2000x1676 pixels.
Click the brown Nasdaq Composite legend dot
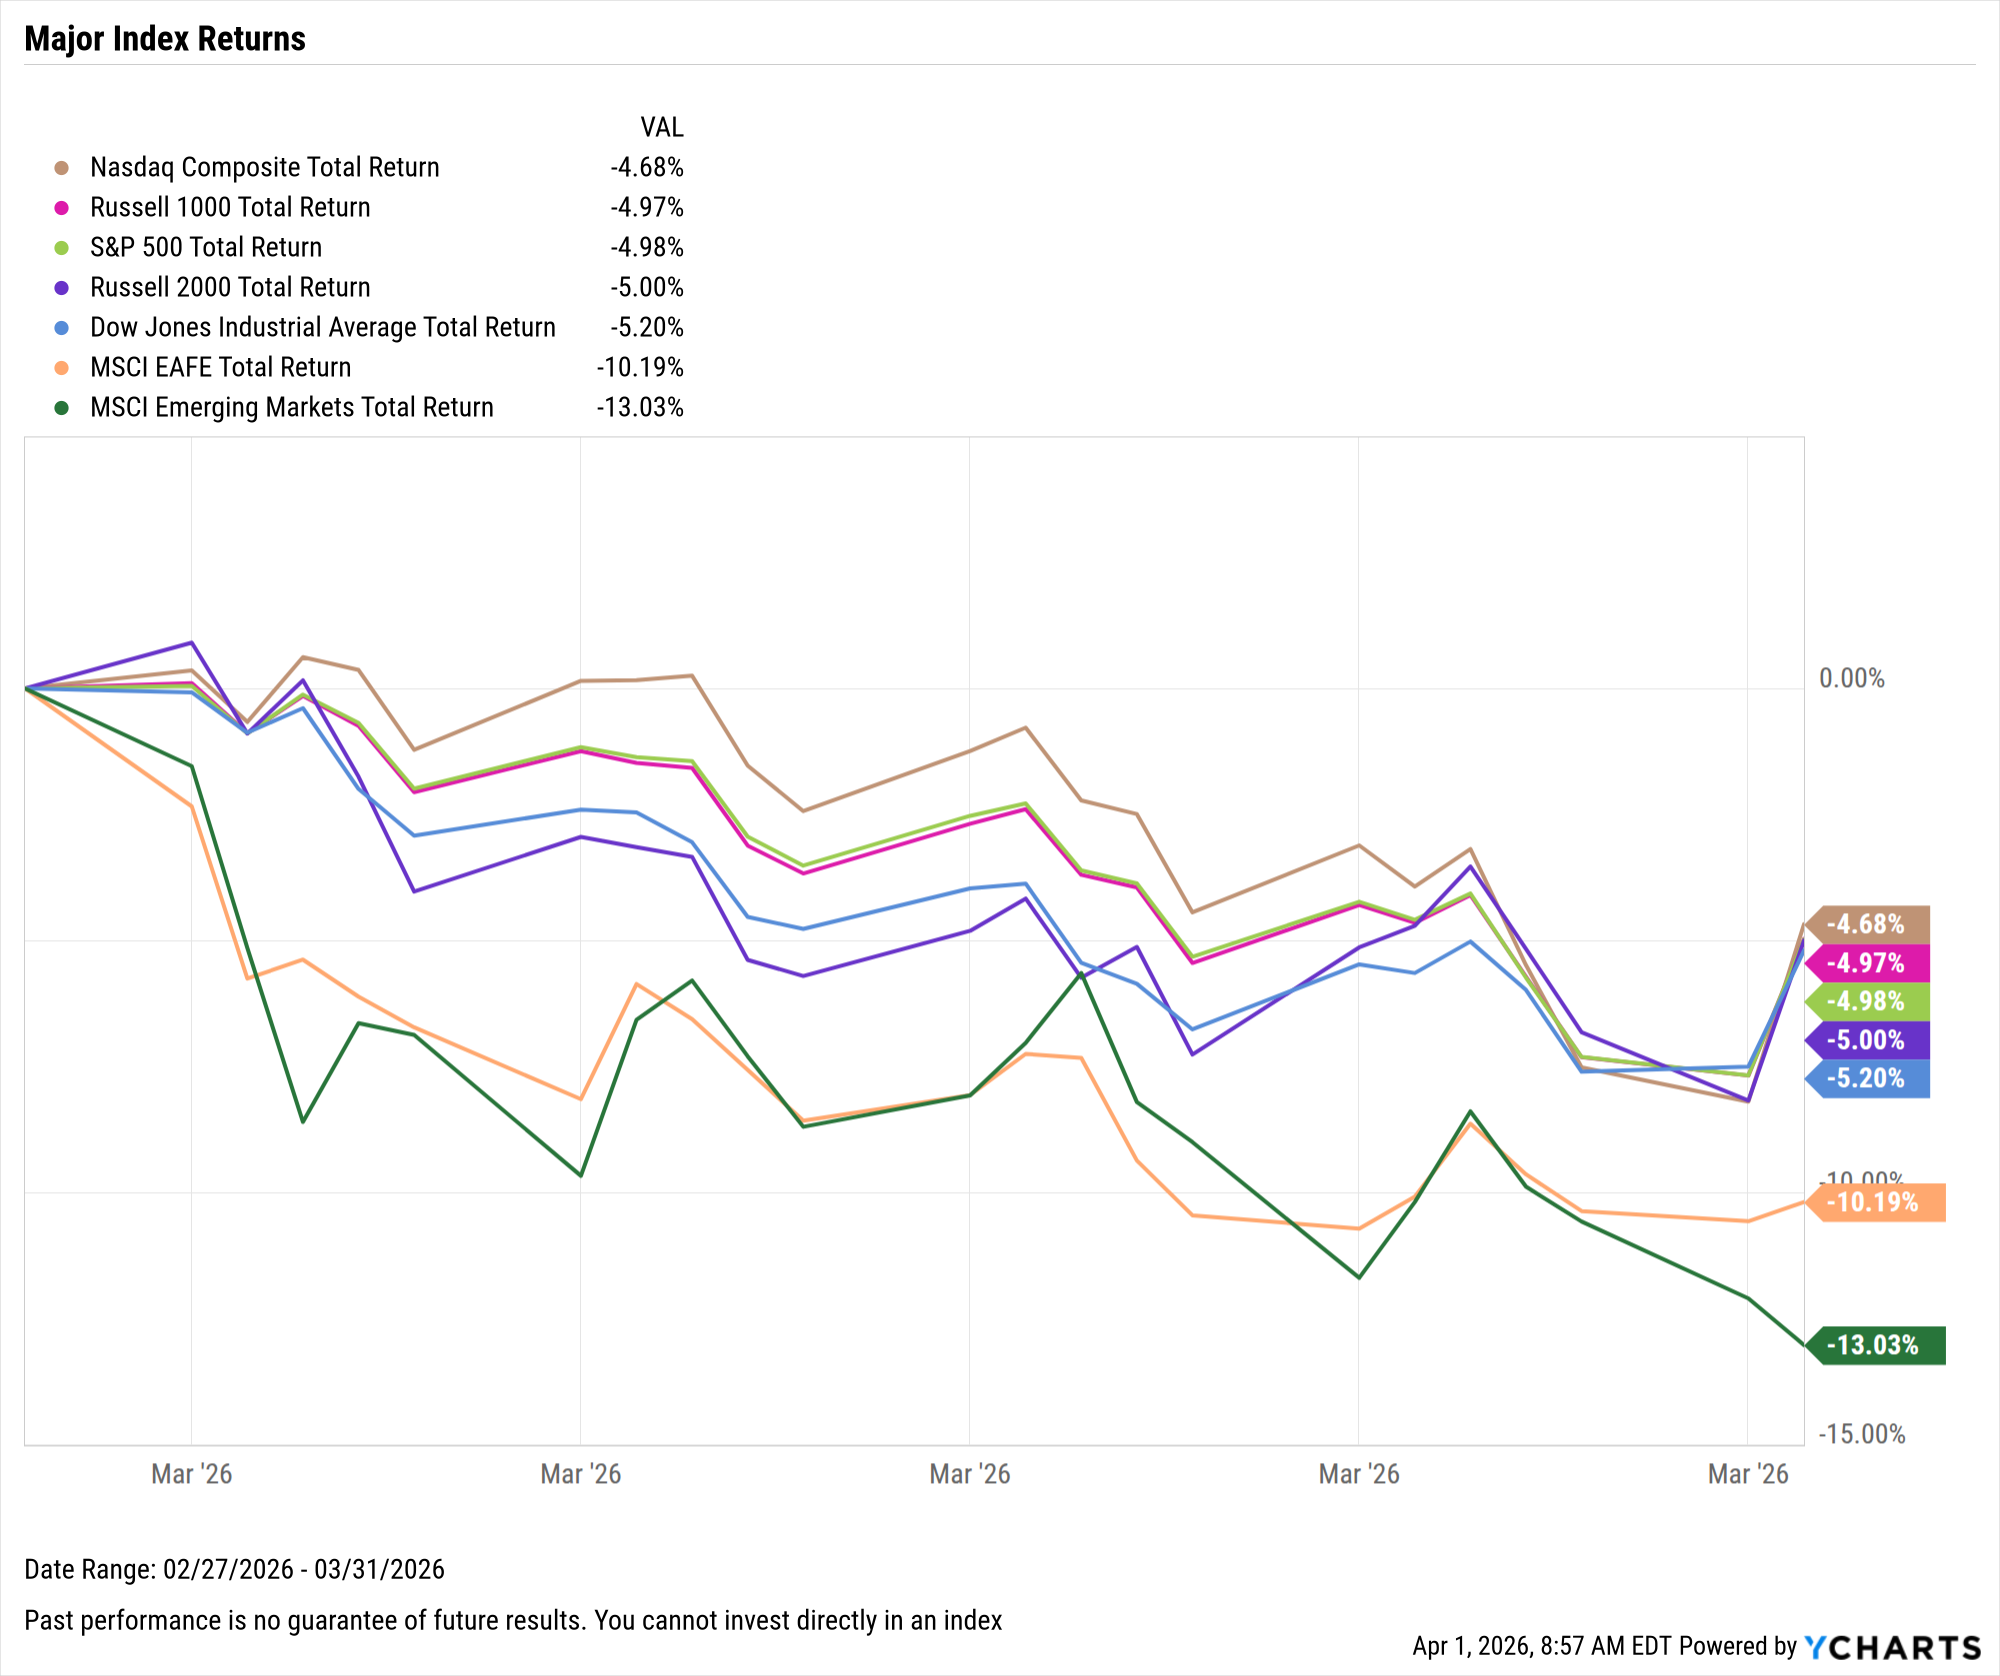[x=62, y=168]
